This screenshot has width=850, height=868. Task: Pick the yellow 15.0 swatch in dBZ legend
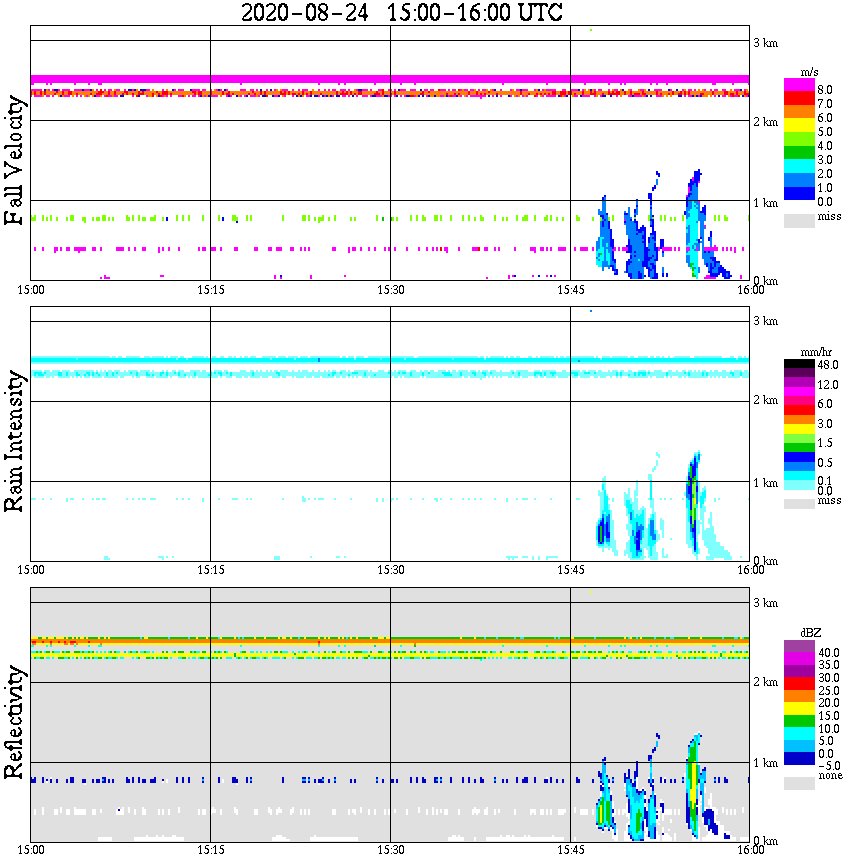click(x=799, y=708)
